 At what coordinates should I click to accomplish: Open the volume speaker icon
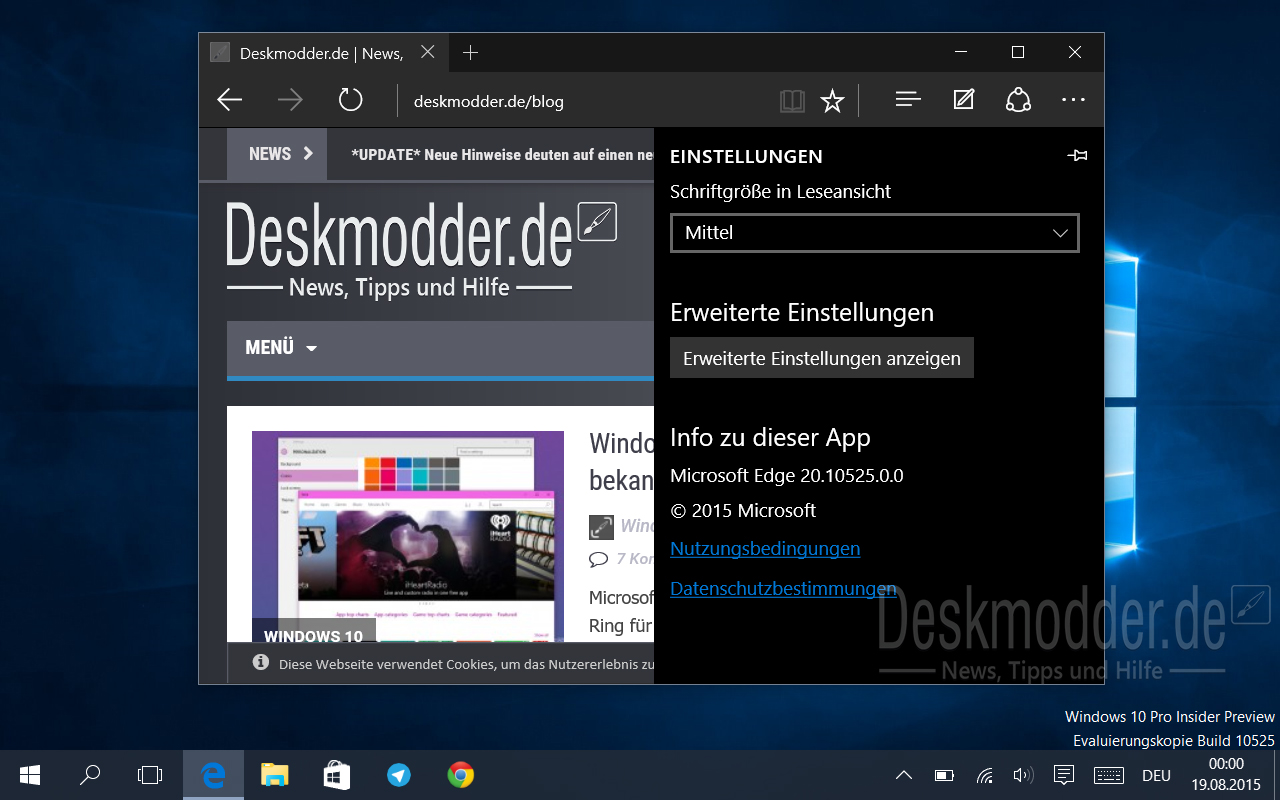coord(1023,775)
